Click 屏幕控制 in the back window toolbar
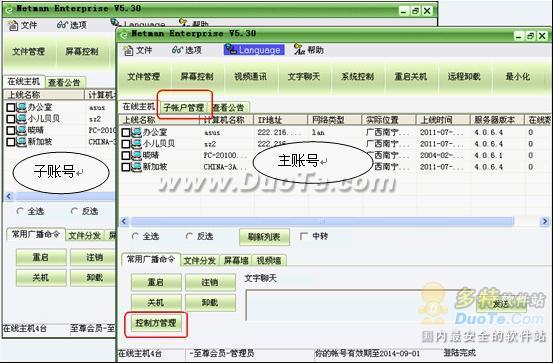Screen dimensions: 553x363 pyautogui.click(x=82, y=52)
